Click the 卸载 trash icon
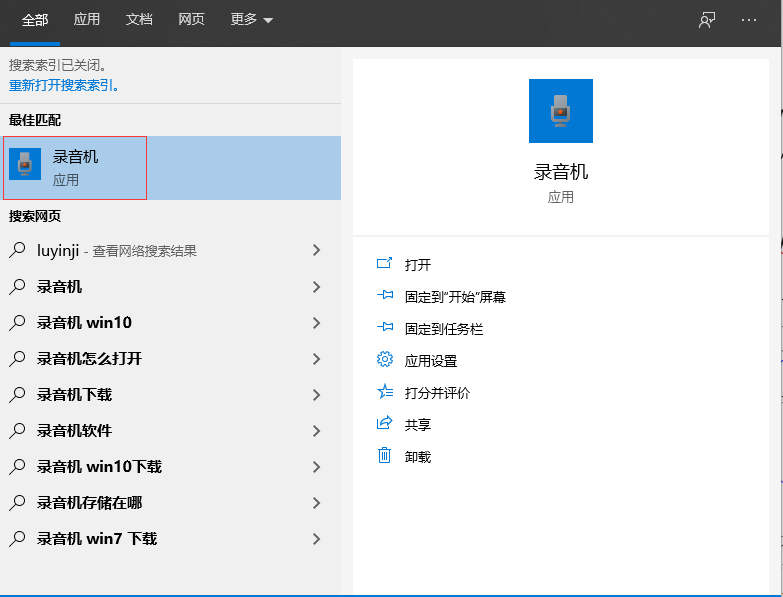783x597 pixels. (x=384, y=456)
